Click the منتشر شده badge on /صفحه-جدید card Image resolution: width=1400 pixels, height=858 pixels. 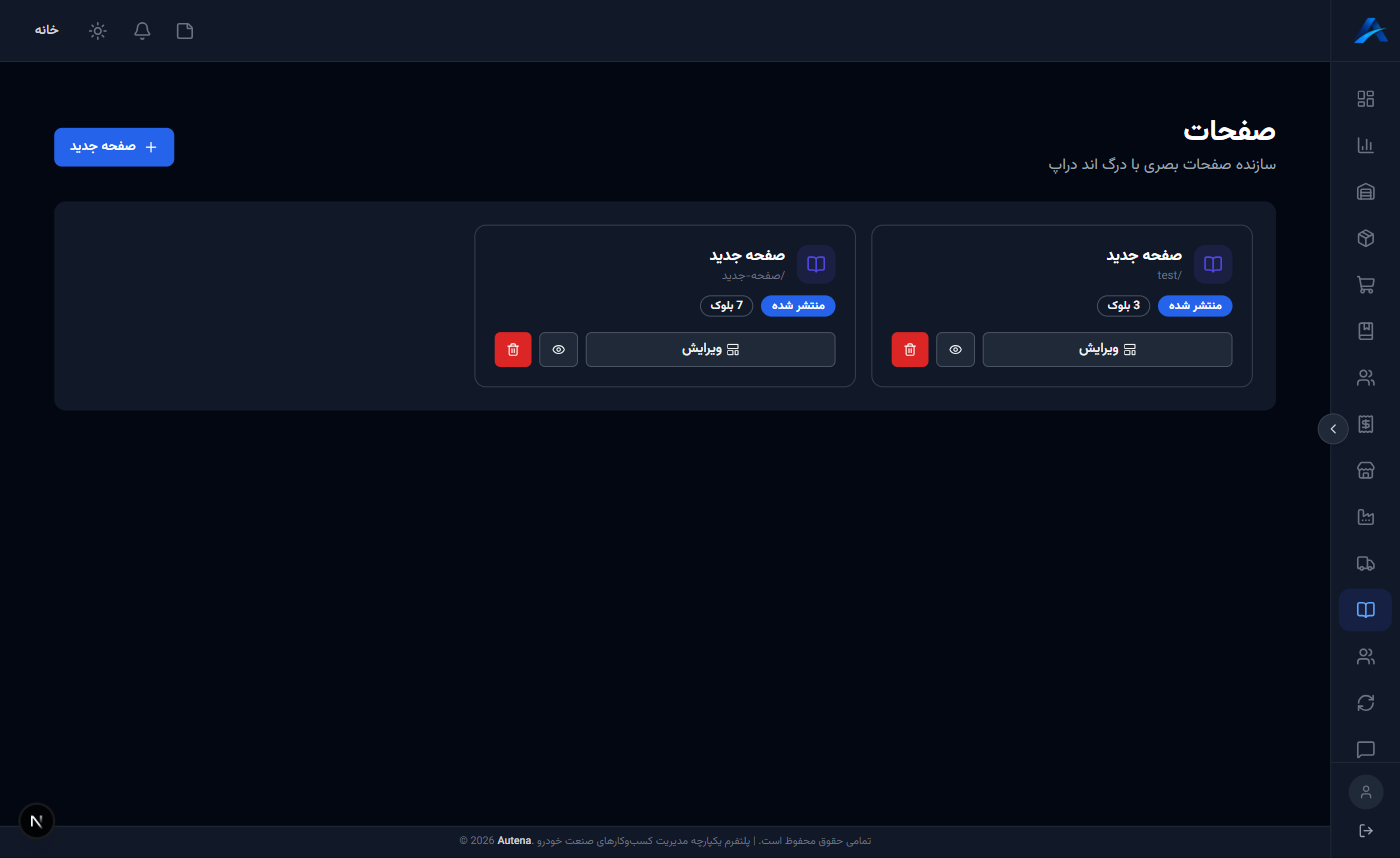pos(798,306)
